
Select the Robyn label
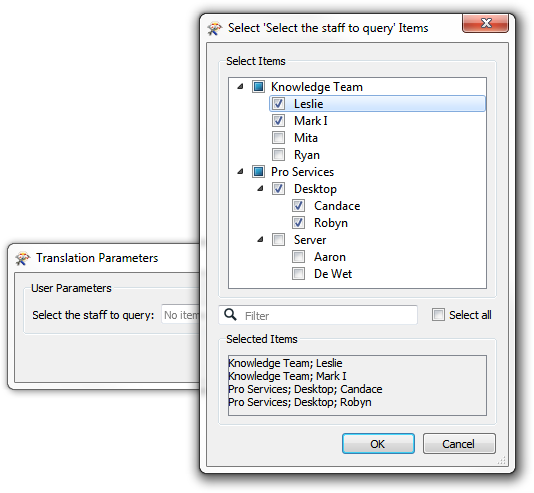pyautogui.click(x=331, y=223)
